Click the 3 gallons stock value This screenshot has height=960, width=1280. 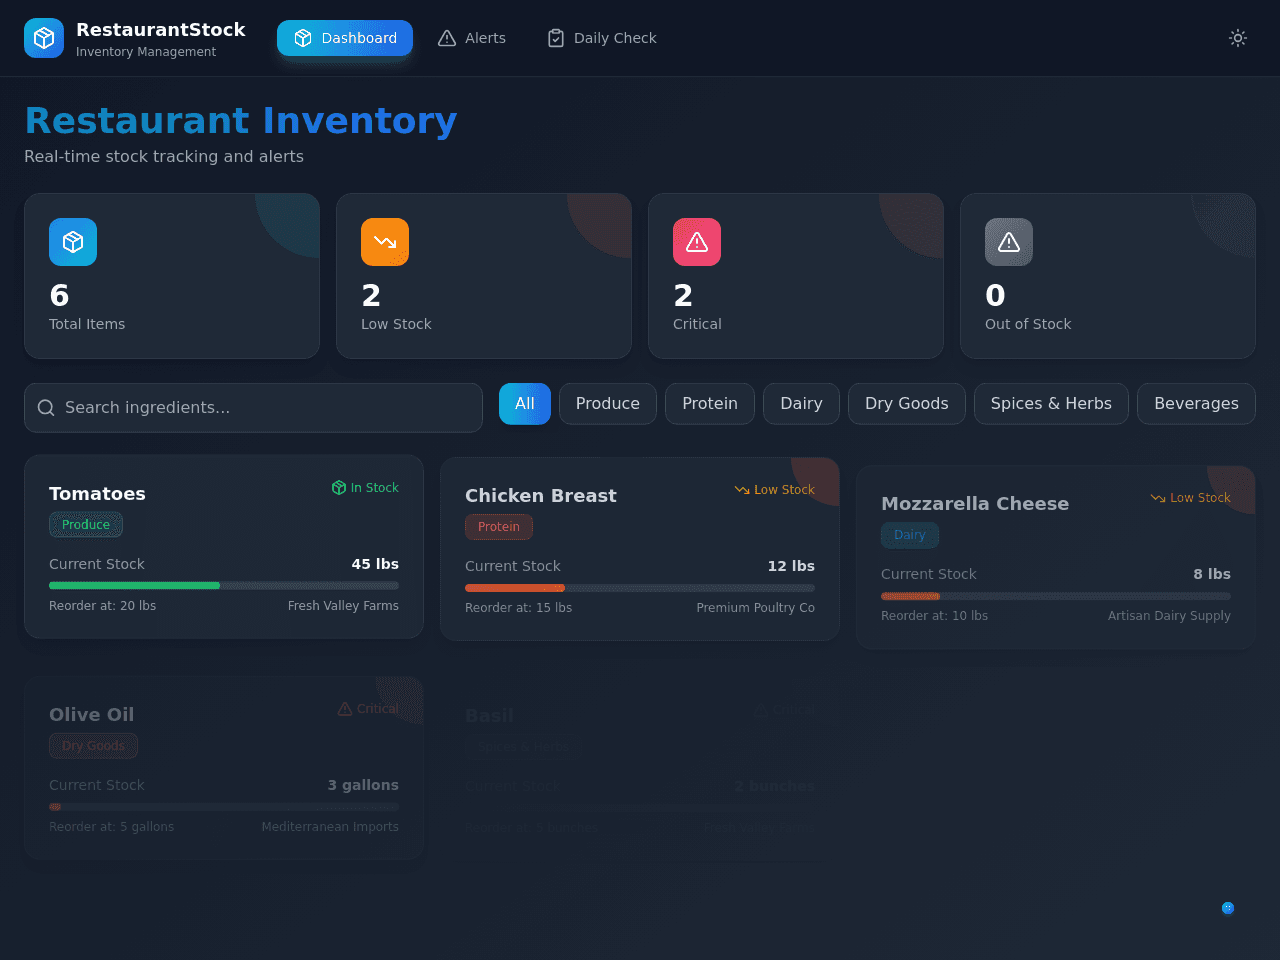click(x=363, y=785)
